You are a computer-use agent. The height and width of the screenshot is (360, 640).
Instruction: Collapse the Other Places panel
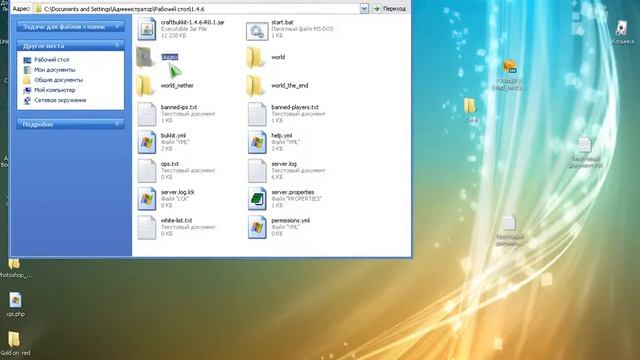[117, 45]
